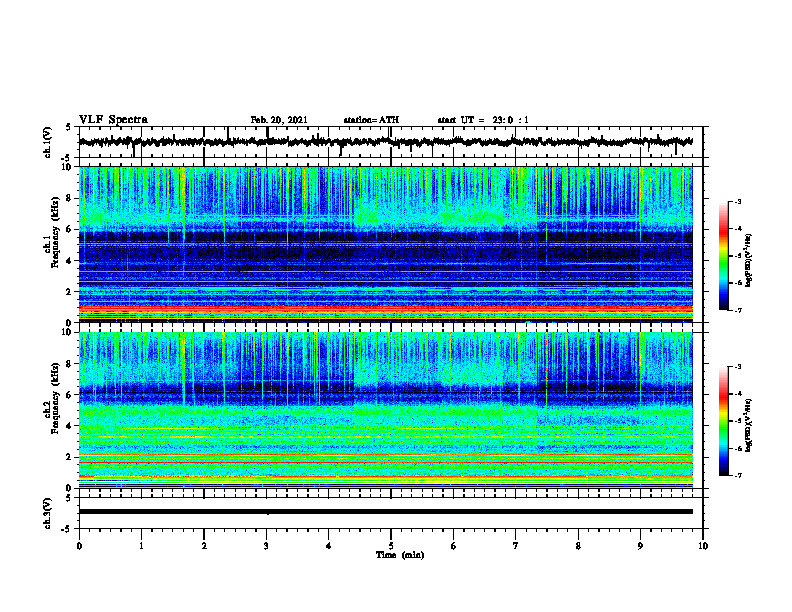Click the "station=ATH" header text
The height and width of the screenshot is (612, 792).
(x=371, y=120)
